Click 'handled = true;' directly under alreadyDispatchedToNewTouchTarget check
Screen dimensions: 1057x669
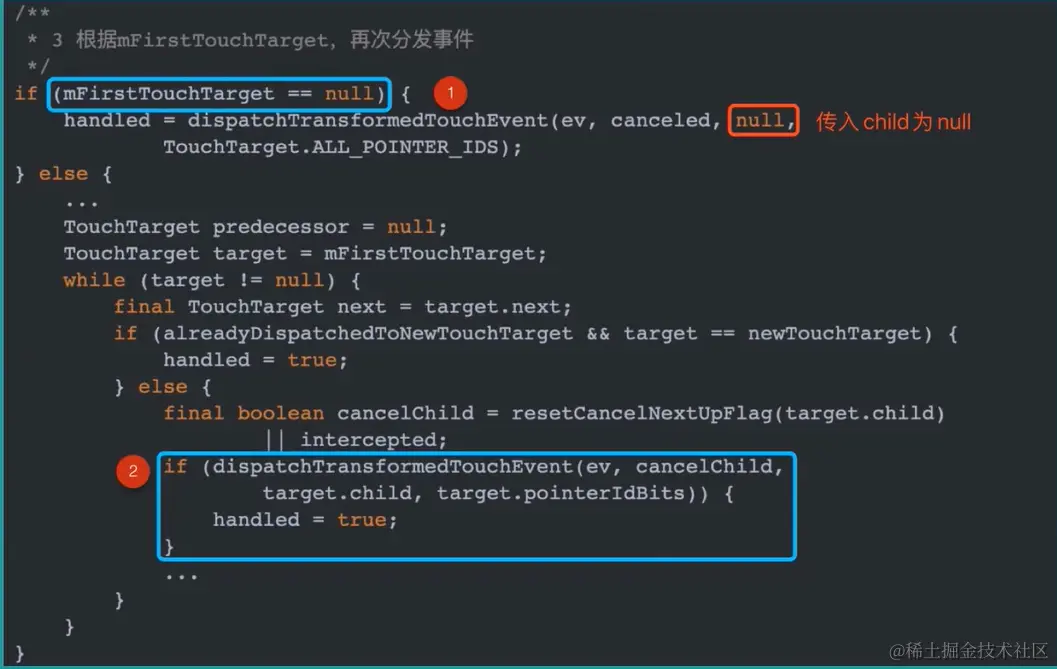click(x=255, y=360)
